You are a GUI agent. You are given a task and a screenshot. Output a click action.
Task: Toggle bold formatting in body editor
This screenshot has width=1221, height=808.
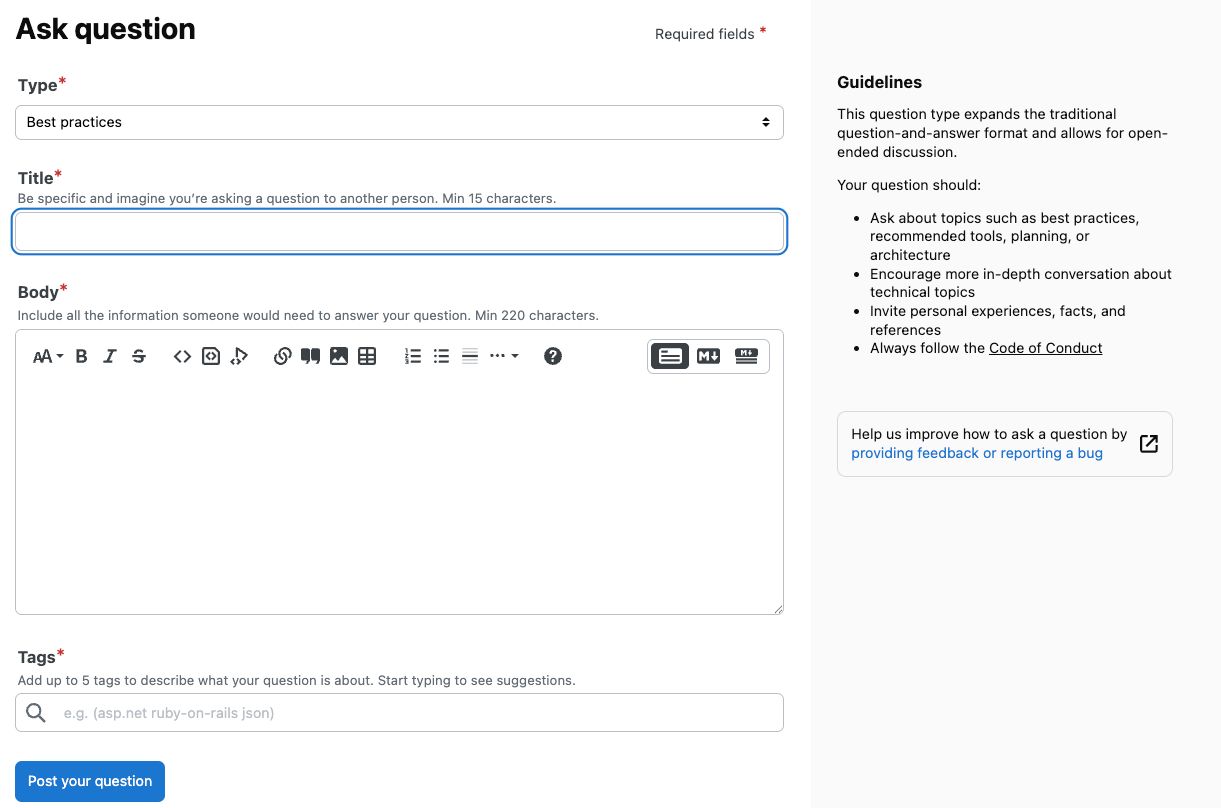click(x=82, y=356)
